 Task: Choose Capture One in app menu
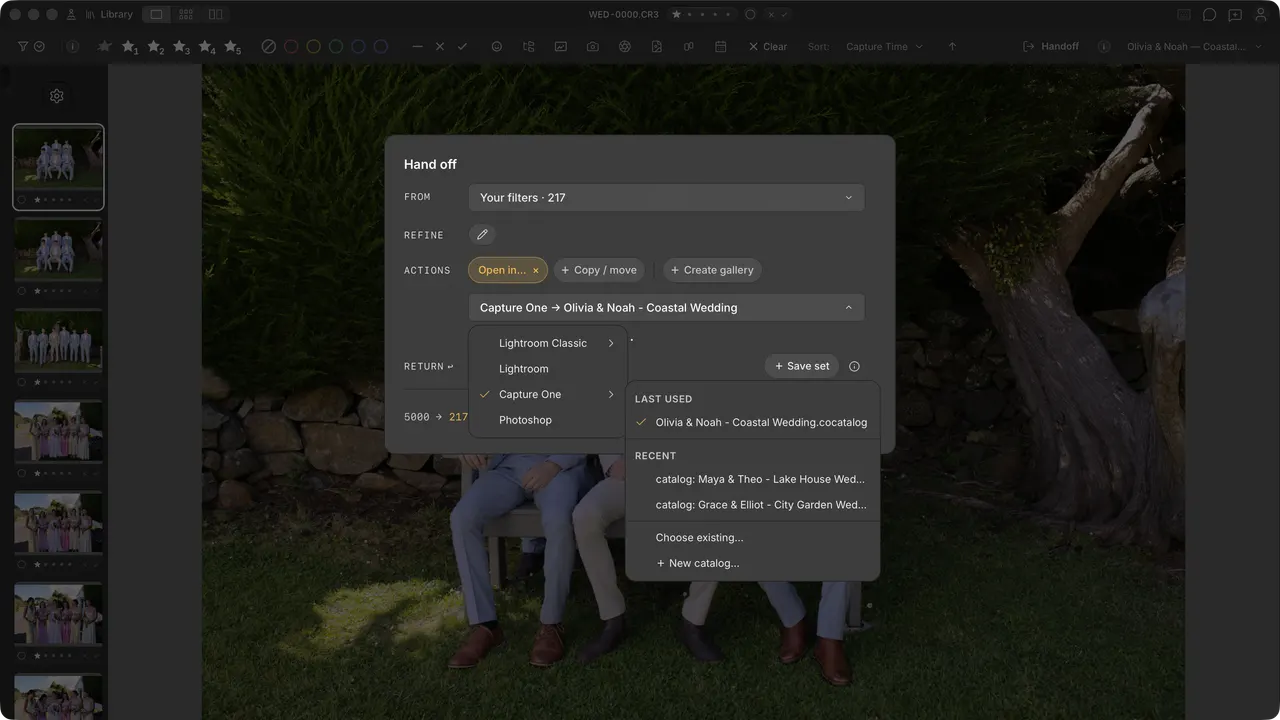click(x=547, y=395)
